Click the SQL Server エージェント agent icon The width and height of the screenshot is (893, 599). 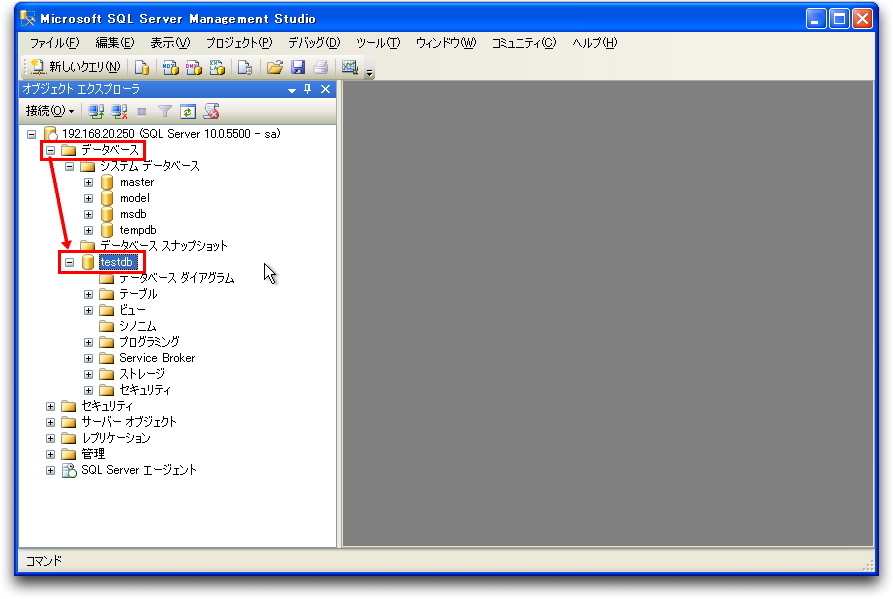click(x=69, y=470)
